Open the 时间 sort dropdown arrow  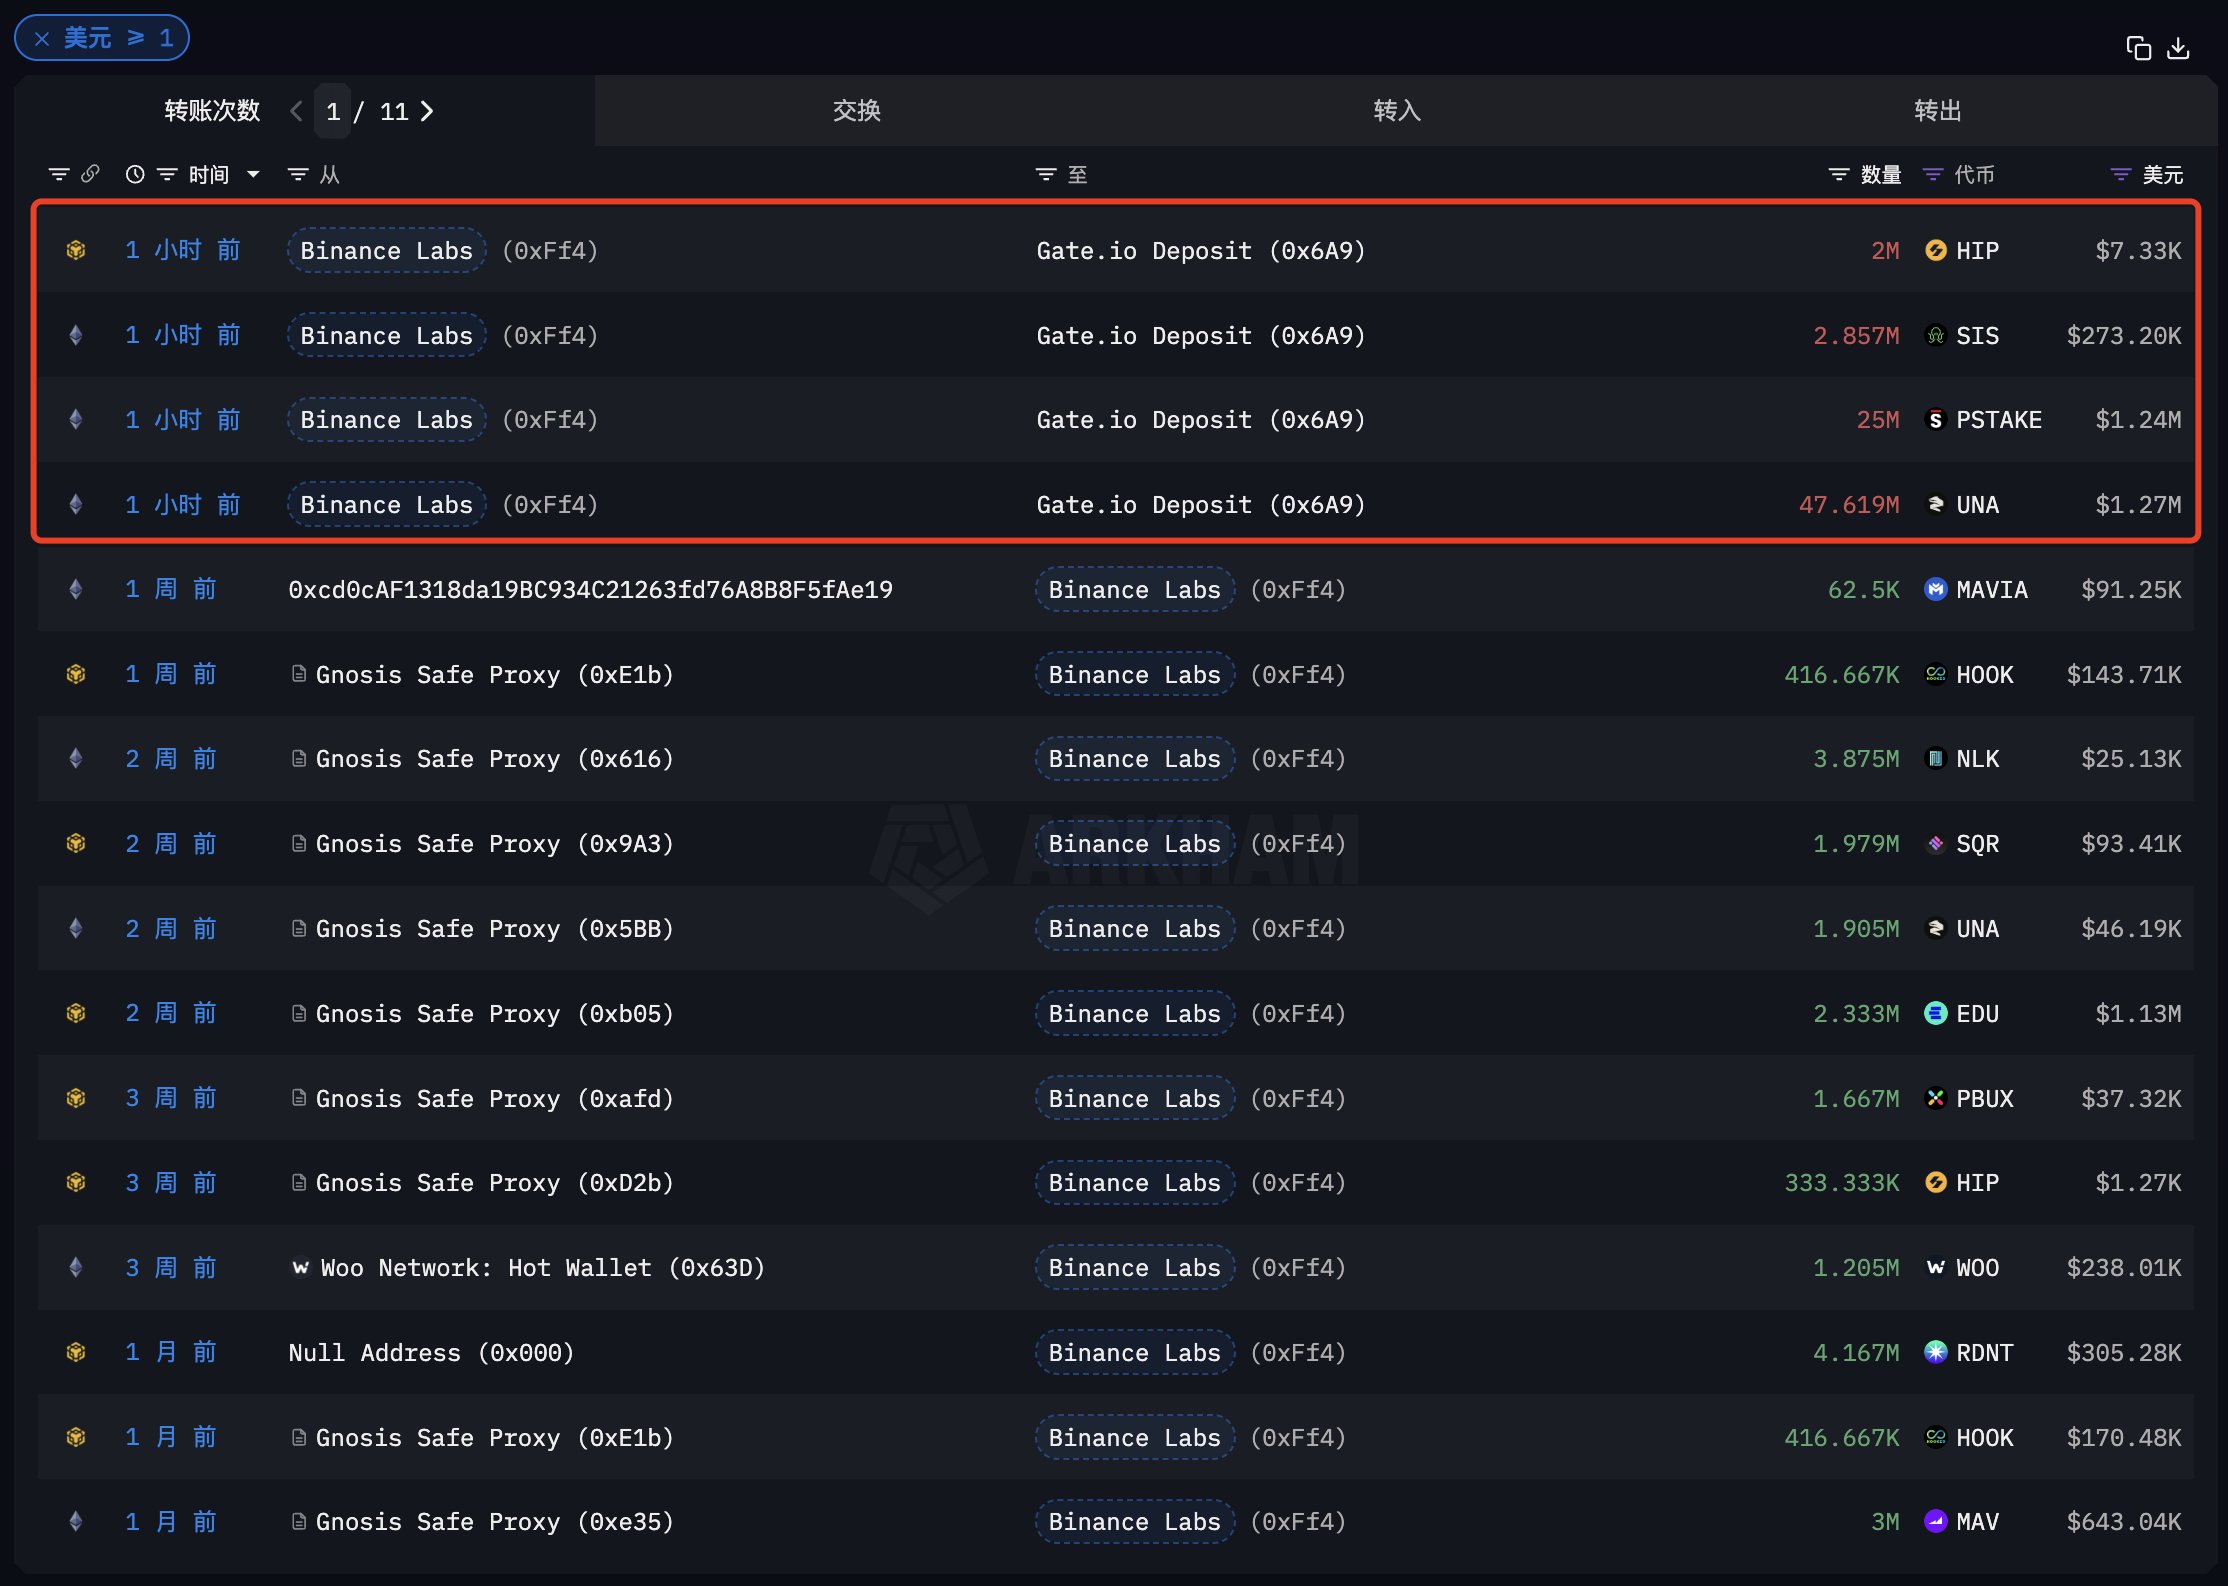(253, 175)
